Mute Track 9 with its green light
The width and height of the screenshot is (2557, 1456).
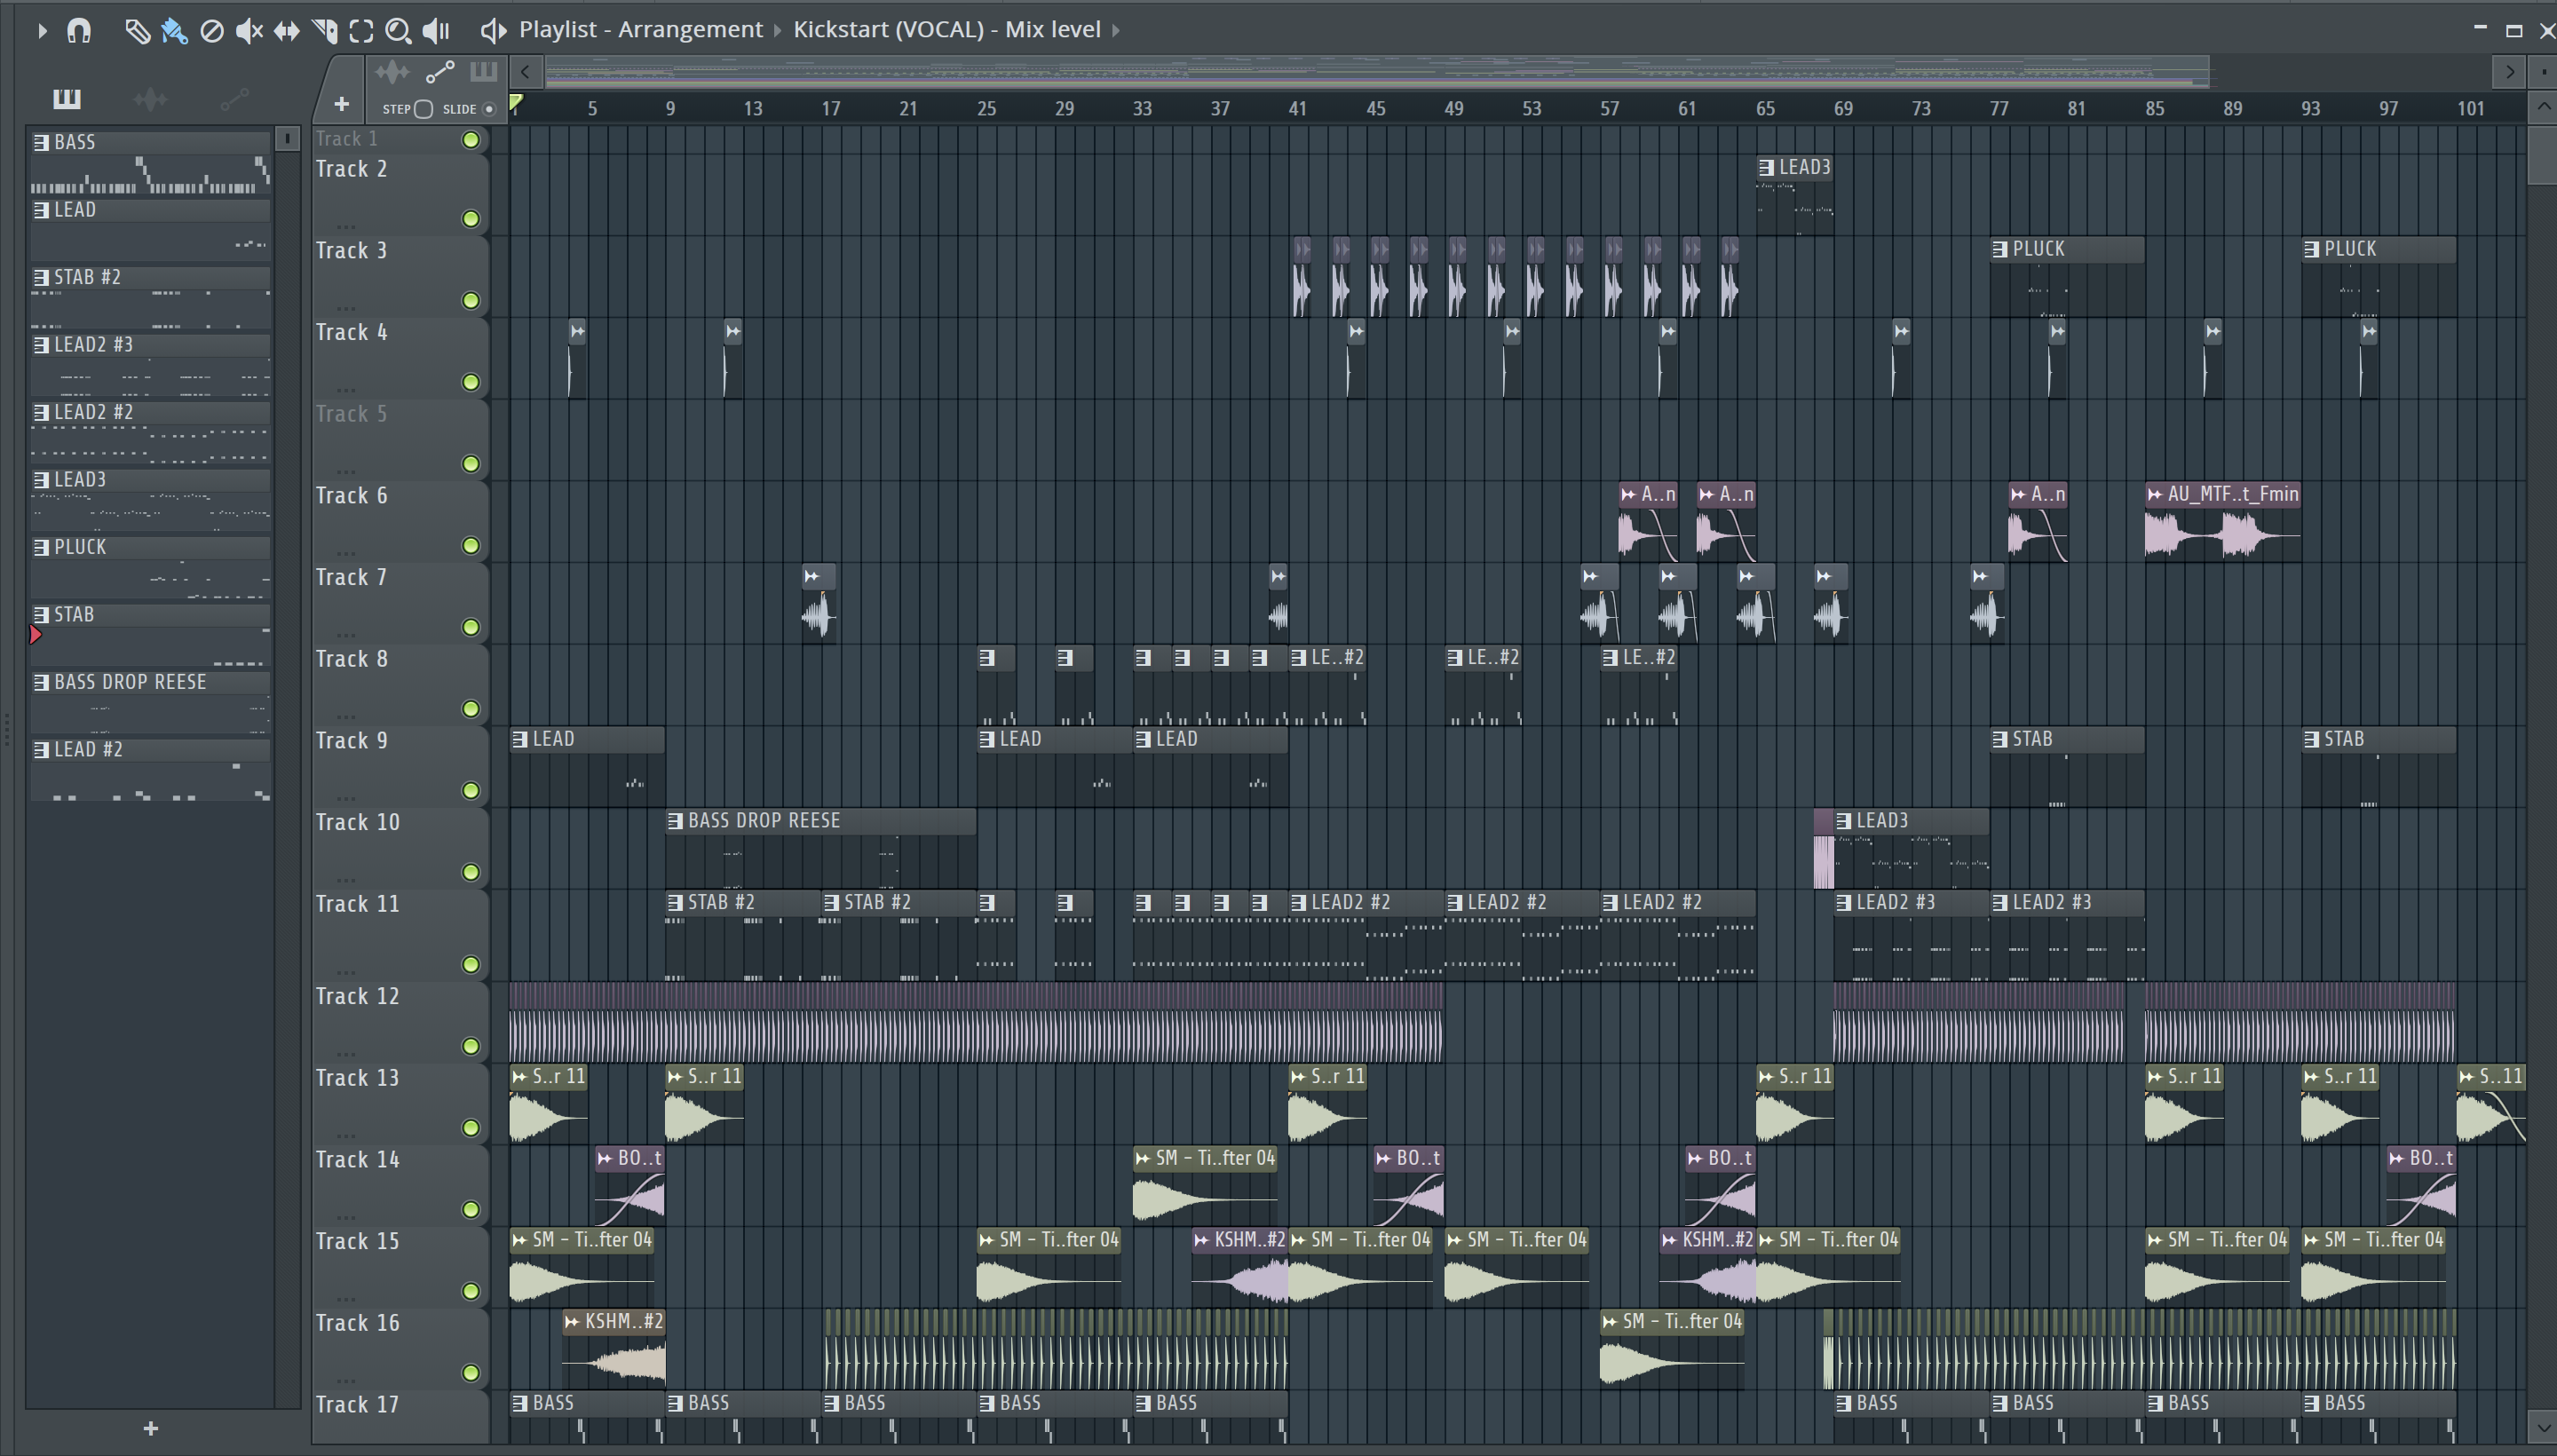(x=471, y=791)
